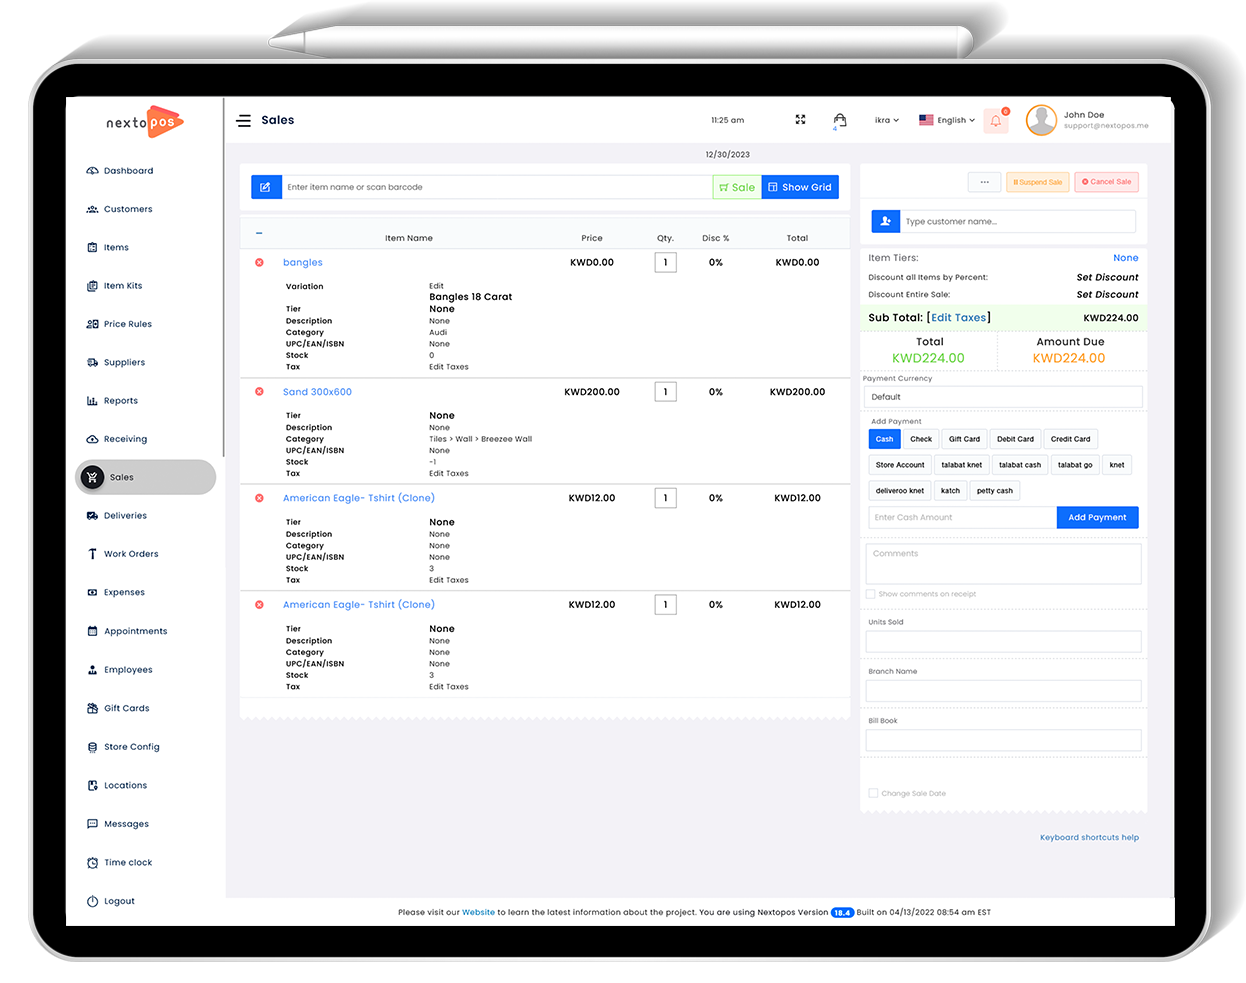The height and width of the screenshot is (983, 1246).
Task: Expand the ikra location dropdown
Action: (x=886, y=120)
